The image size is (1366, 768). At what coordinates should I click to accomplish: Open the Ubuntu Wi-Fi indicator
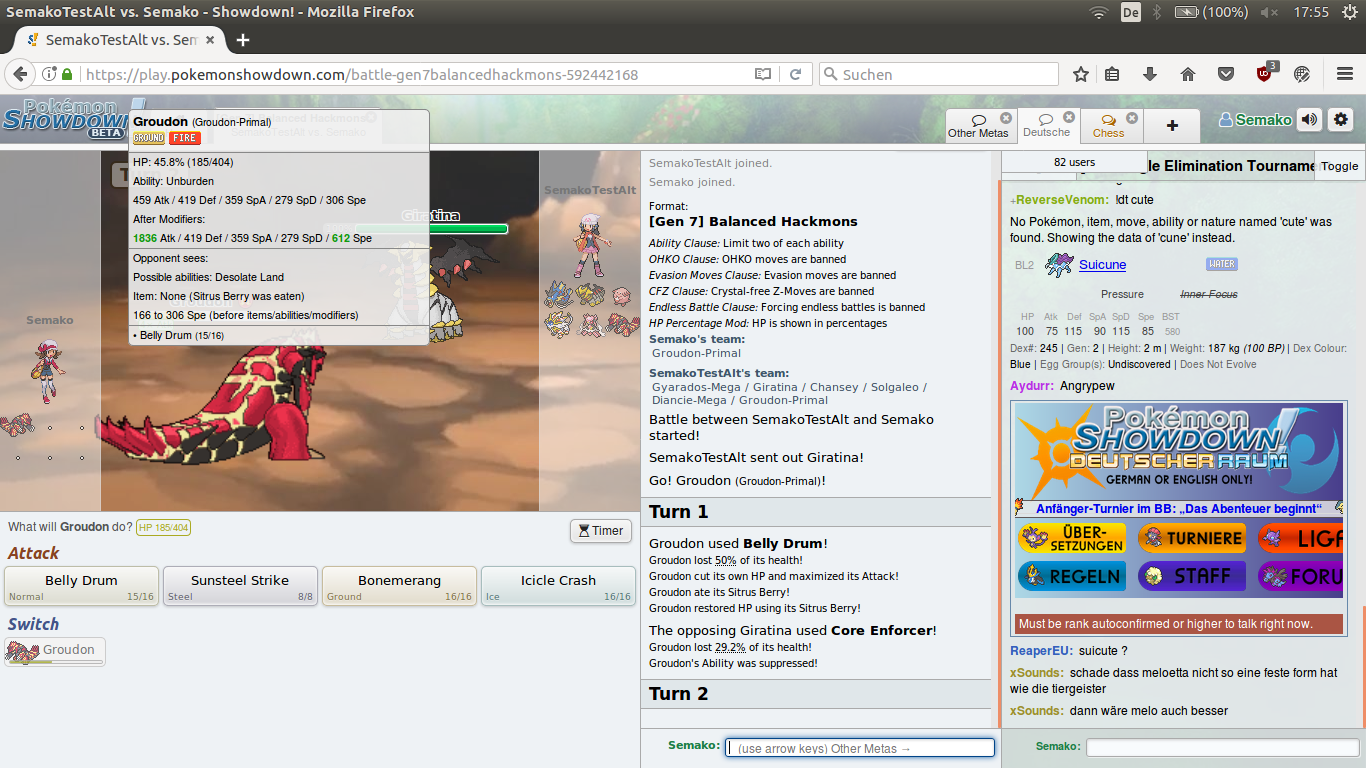coord(1099,12)
